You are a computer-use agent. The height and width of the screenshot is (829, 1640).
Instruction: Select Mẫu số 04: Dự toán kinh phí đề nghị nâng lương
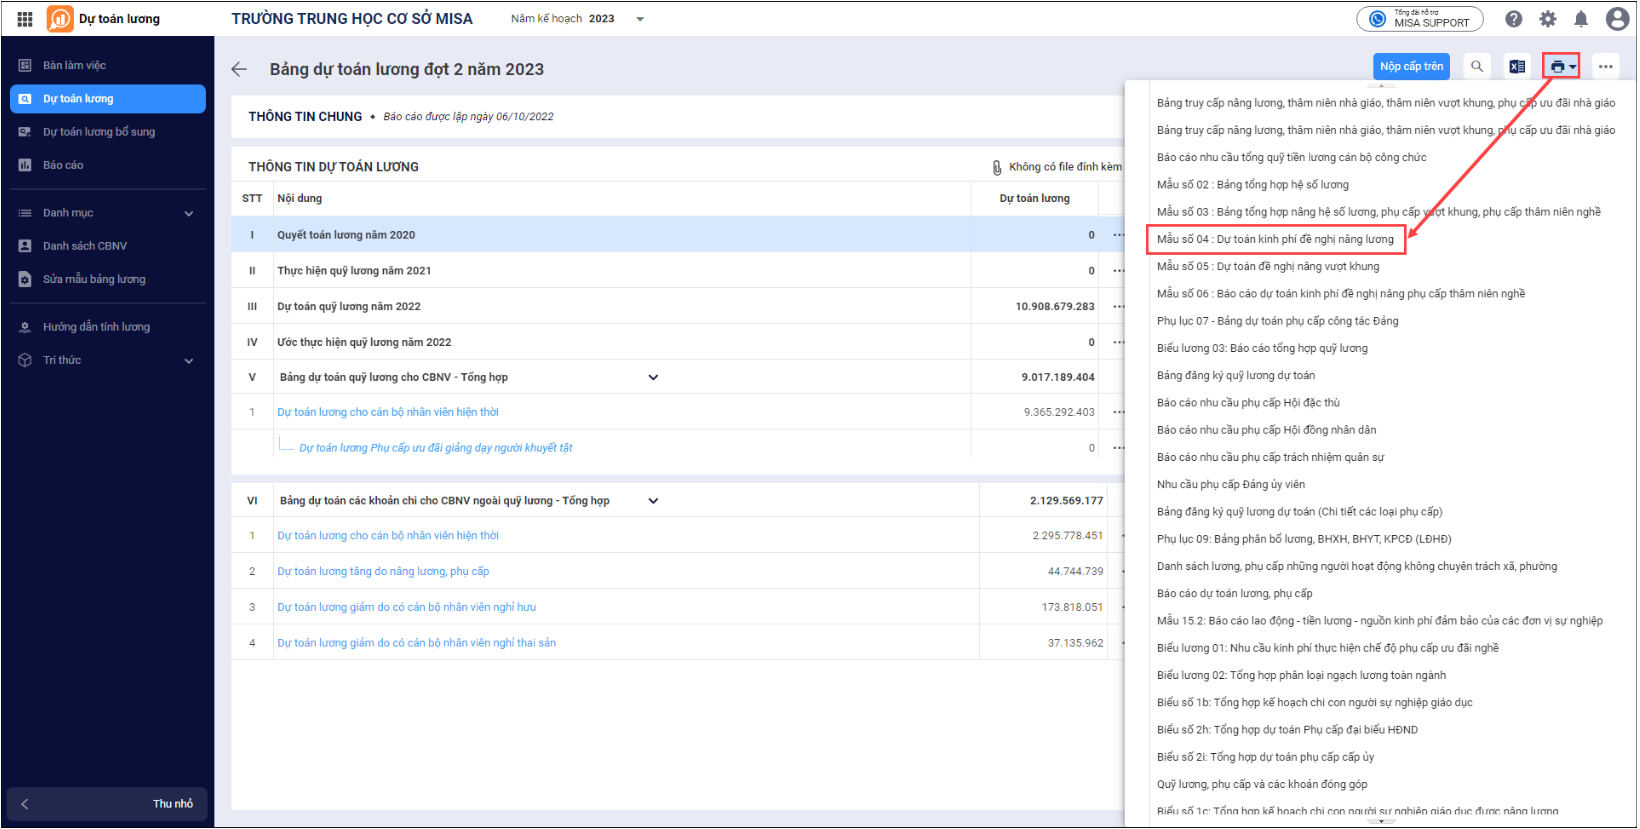1275,240
